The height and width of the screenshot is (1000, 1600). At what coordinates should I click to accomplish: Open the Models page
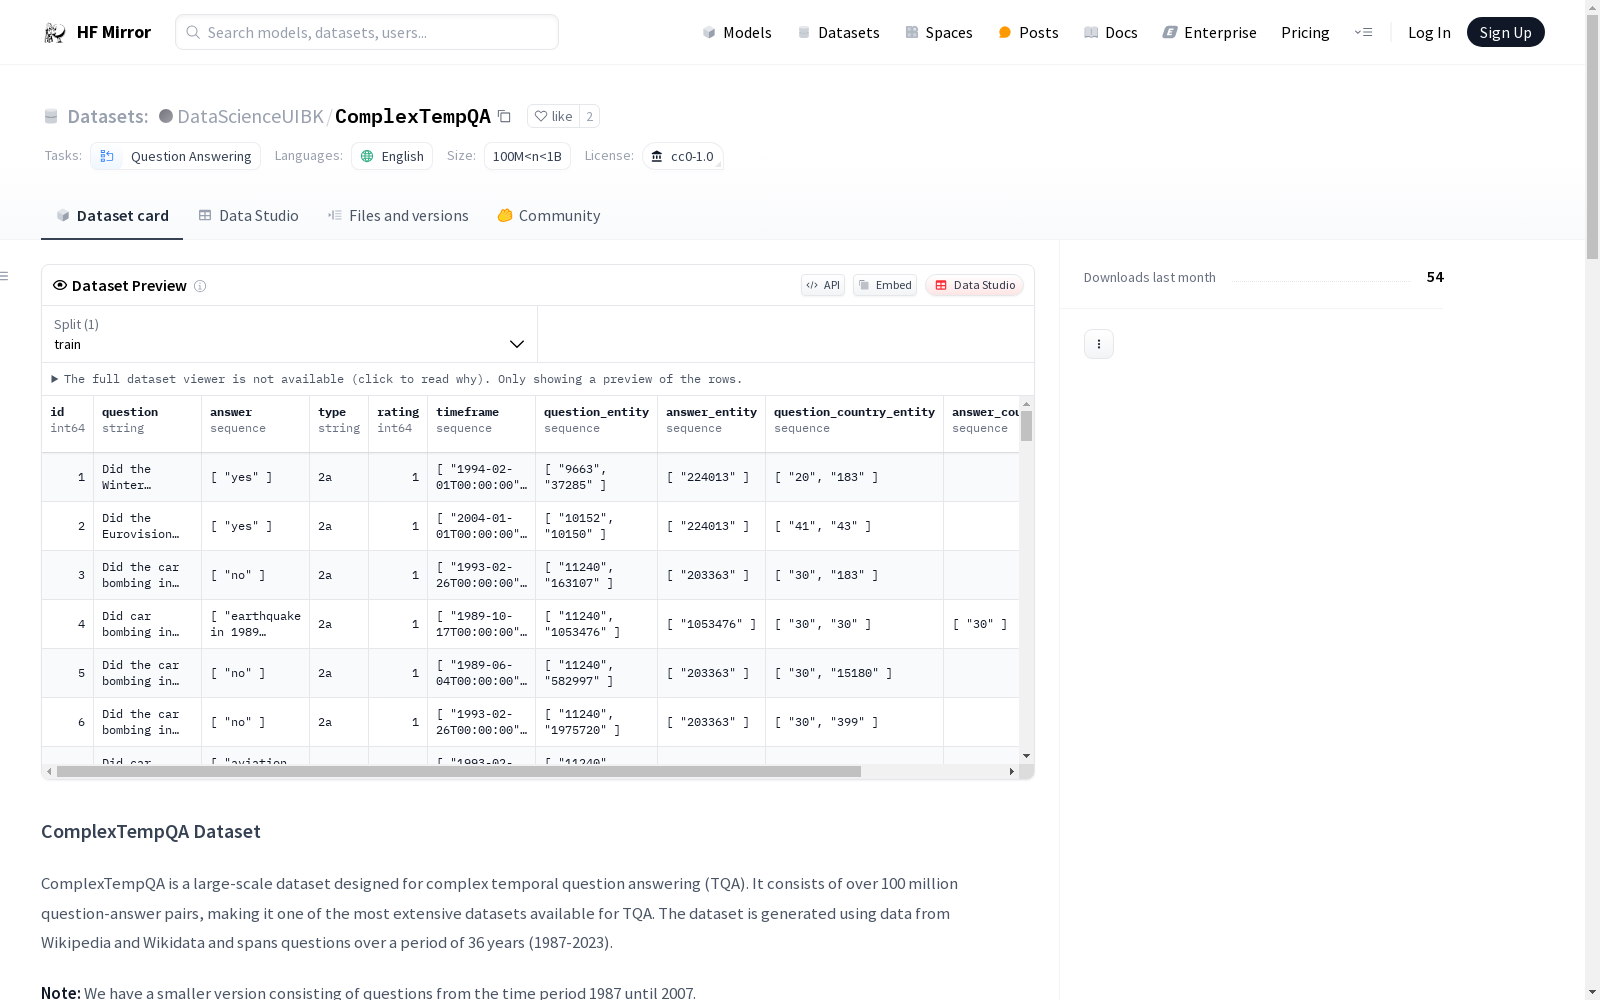(x=737, y=32)
